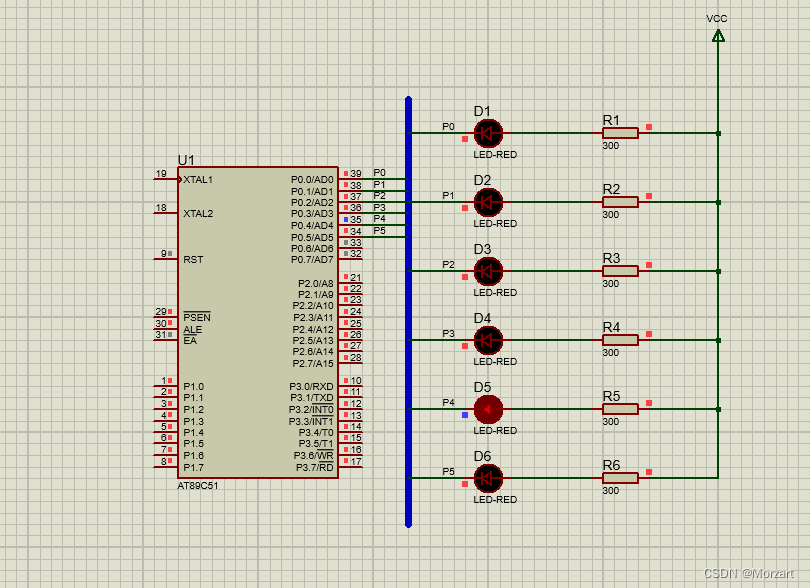The height and width of the screenshot is (588, 810).
Task: Click the 300 value under R6
Action: pyautogui.click(x=611, y=491)
